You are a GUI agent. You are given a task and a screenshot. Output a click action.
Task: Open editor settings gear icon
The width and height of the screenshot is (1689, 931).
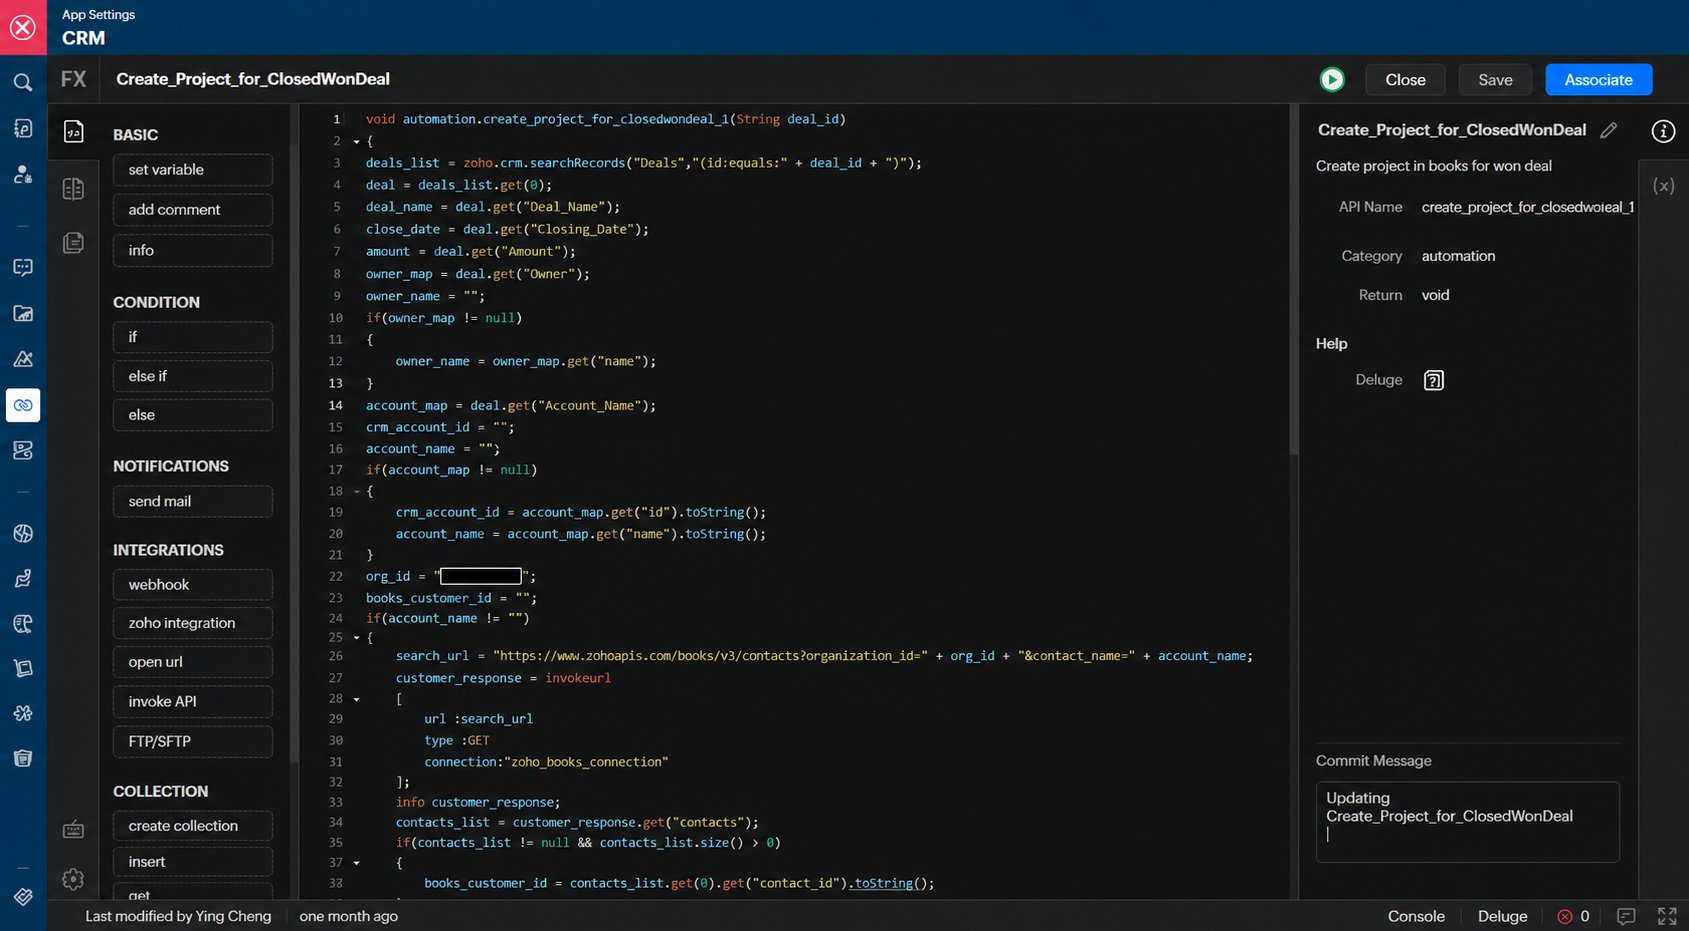tap(73, 879)
